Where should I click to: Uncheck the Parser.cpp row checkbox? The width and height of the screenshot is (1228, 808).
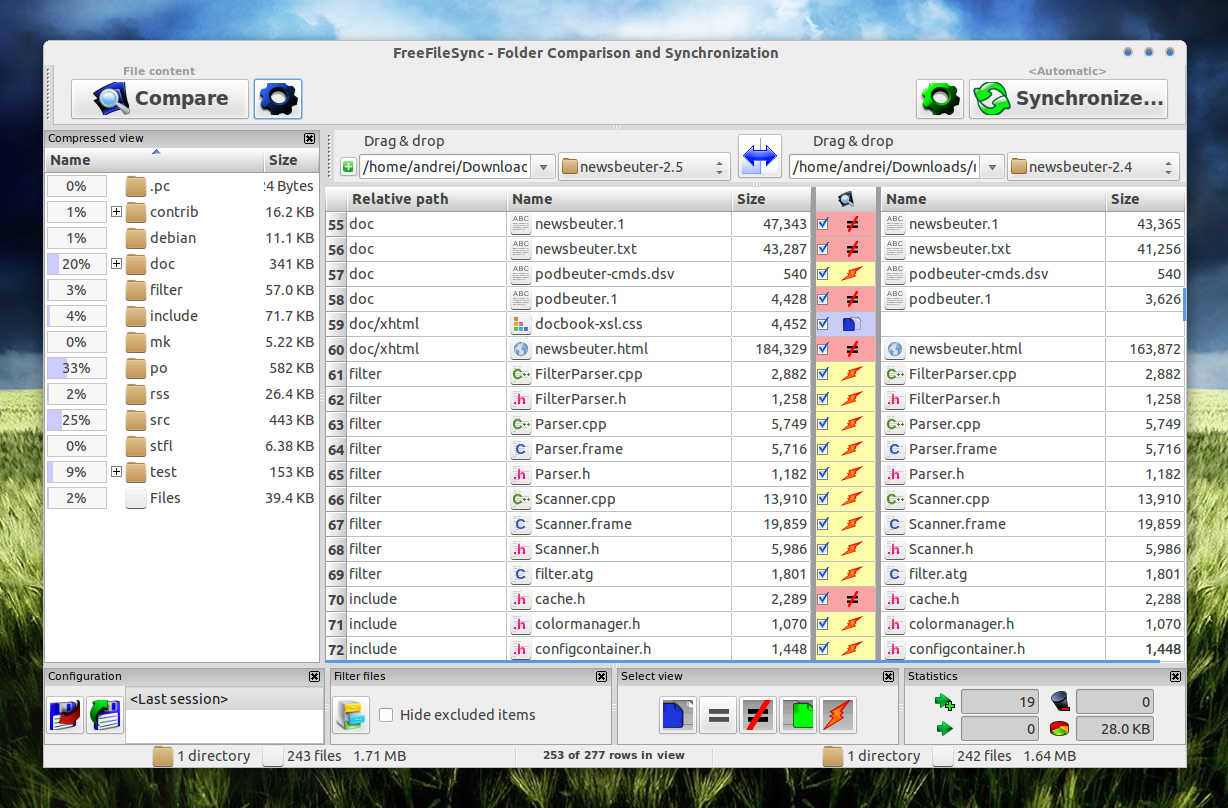[823, 424]
